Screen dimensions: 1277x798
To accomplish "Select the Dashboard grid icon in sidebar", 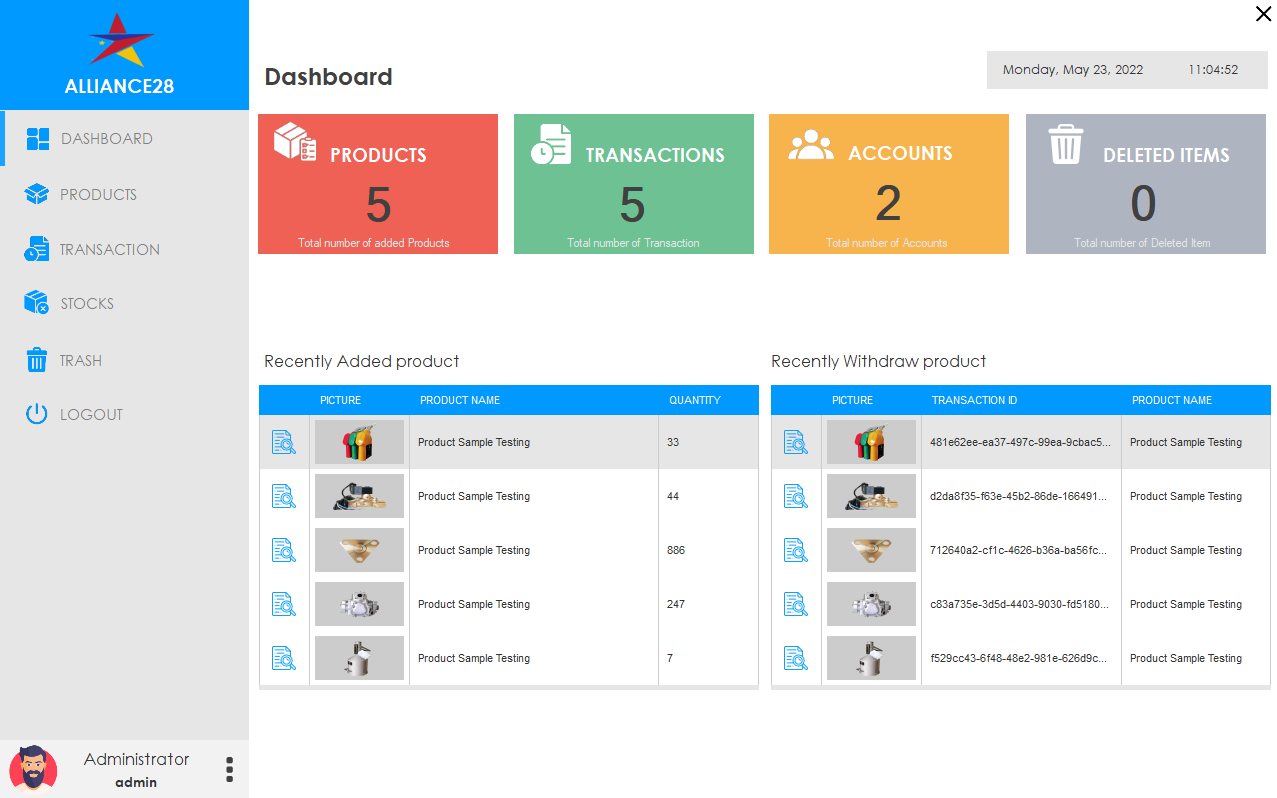I will point(38,137).
